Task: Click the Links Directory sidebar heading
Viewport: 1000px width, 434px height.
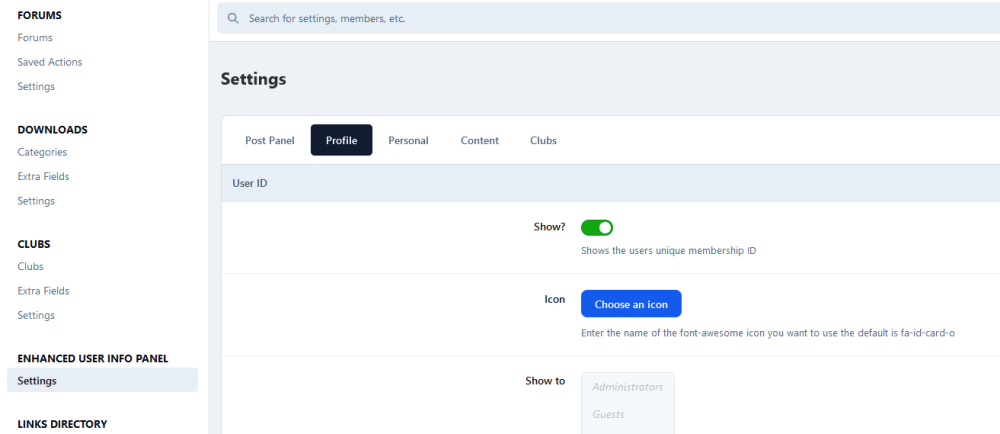Action: [x=62, y=424]
